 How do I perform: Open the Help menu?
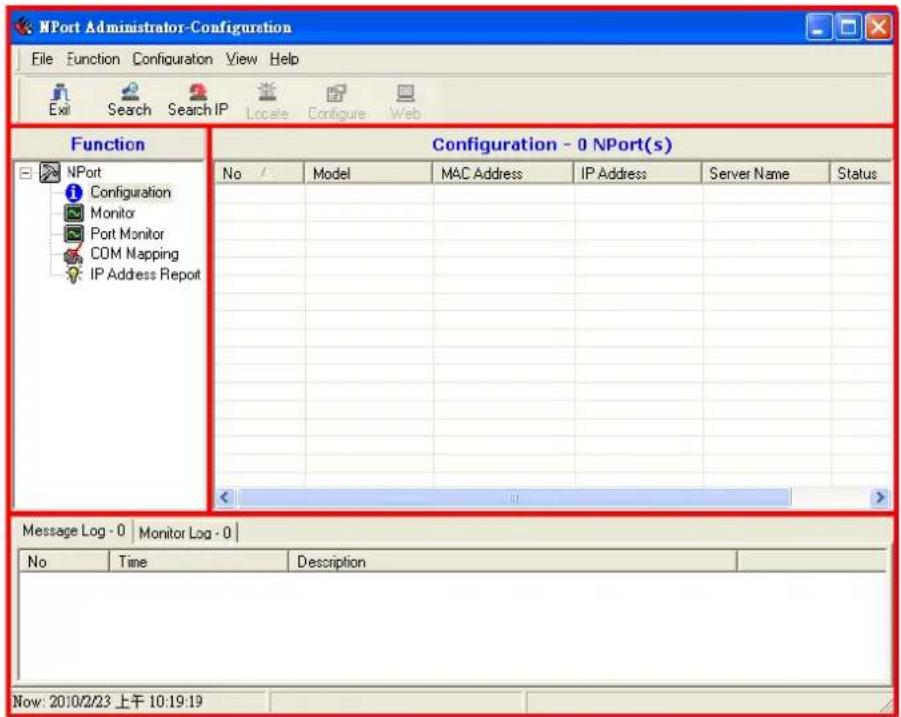(x=284, y=59)
